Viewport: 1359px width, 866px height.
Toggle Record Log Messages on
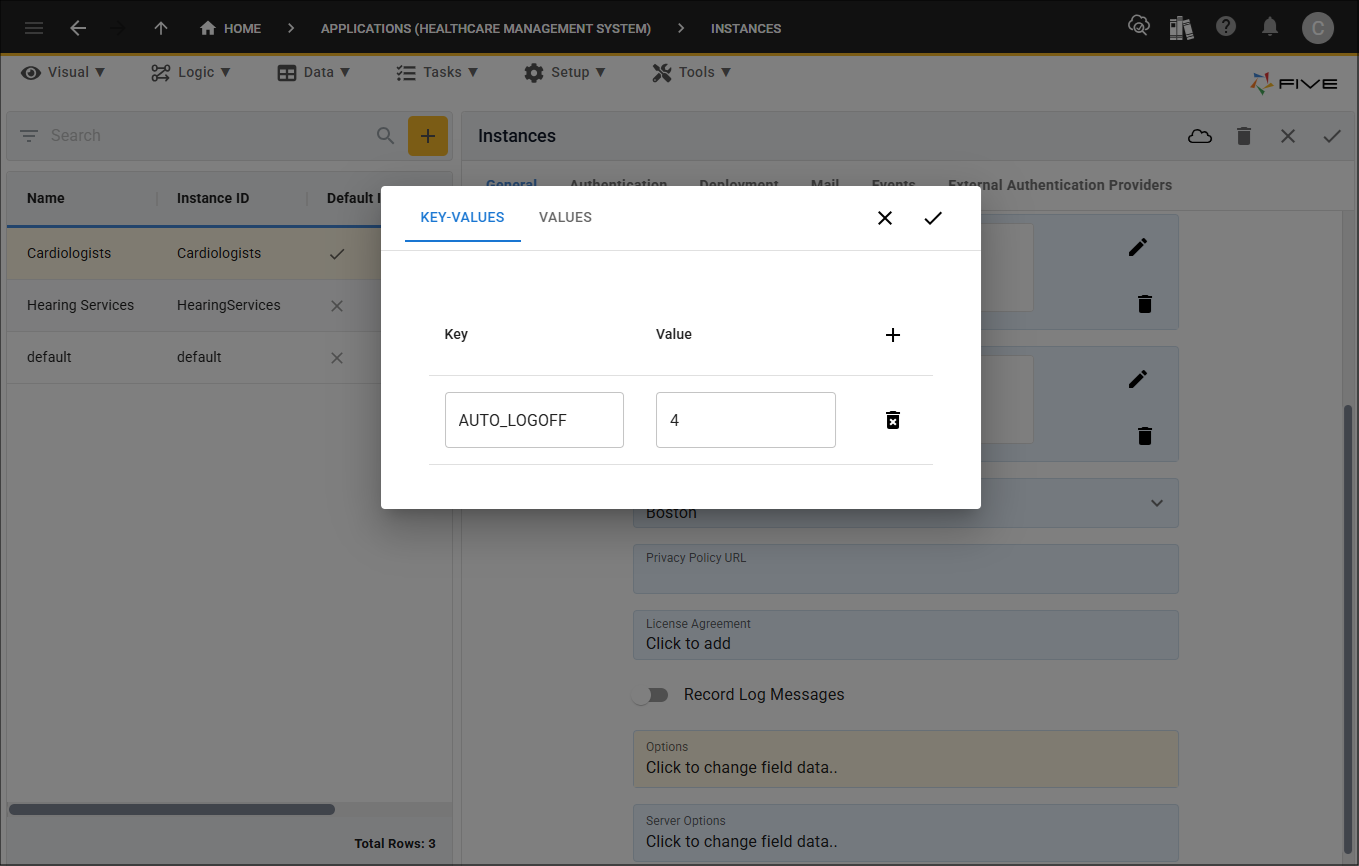tap(651, 694)
